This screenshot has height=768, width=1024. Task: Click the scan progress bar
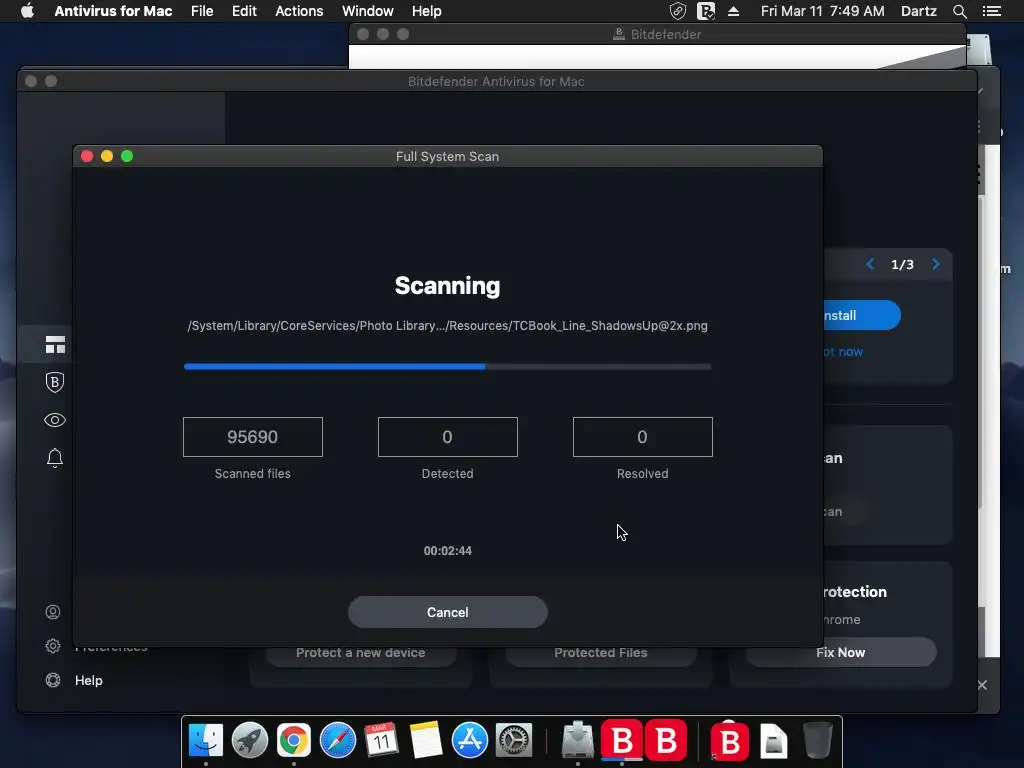click(447, 367)
